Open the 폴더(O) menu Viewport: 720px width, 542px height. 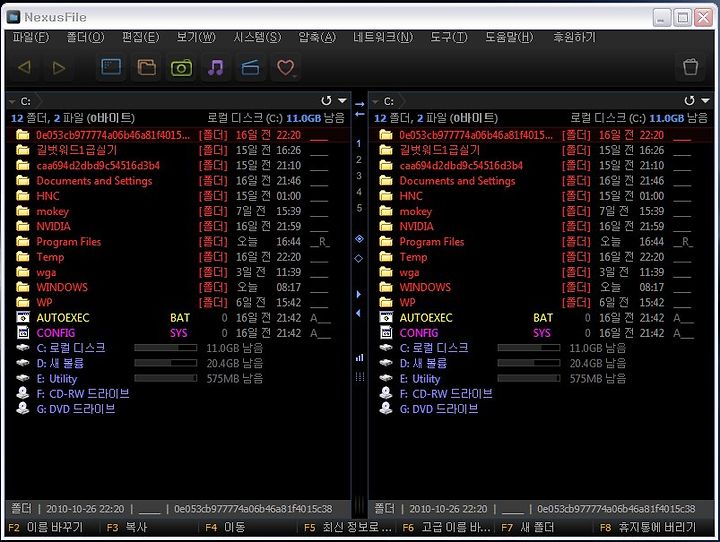[x=85, y=37]
